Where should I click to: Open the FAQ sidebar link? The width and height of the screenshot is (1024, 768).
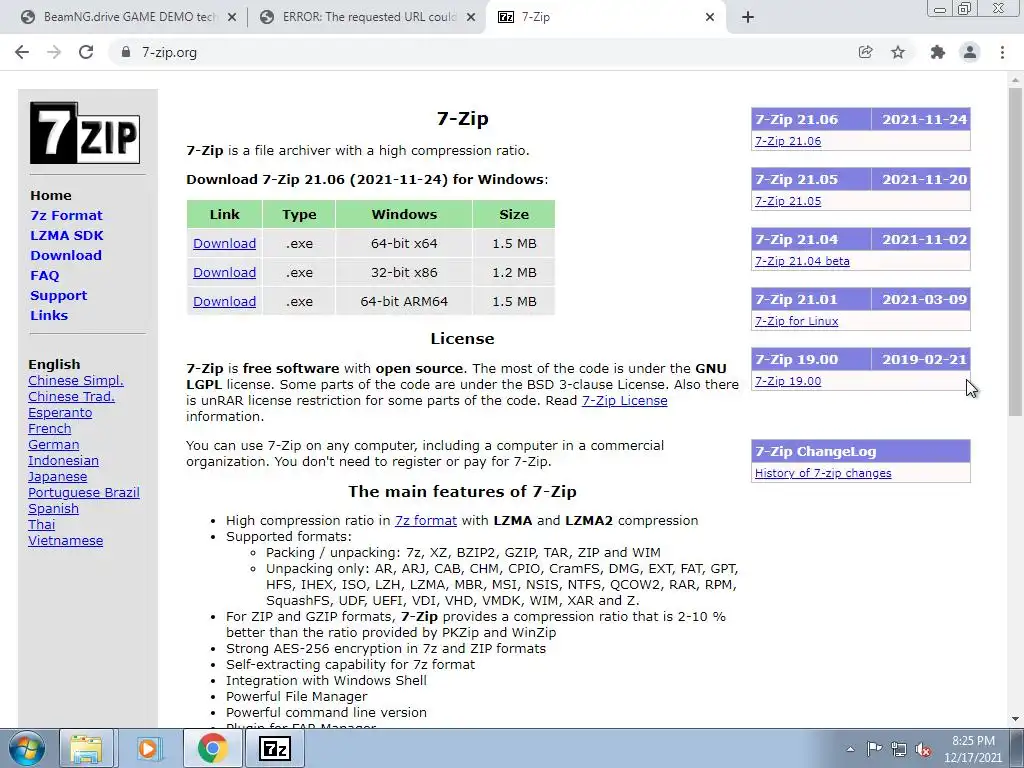click(x=44, y=276)
